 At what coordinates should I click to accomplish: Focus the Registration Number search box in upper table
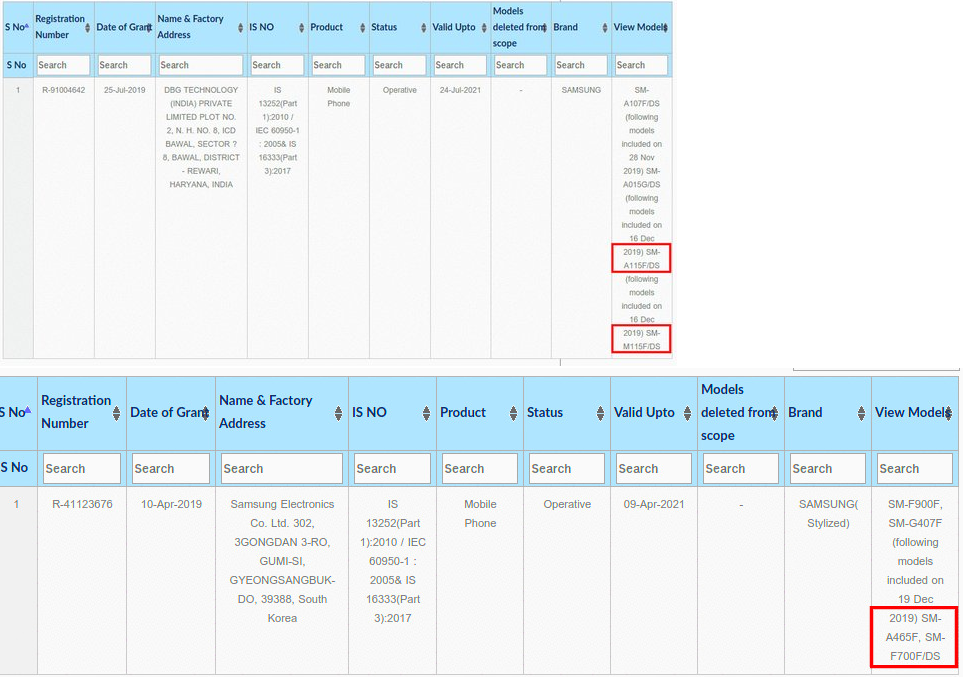pyautogui.click(x=63, y=65)
